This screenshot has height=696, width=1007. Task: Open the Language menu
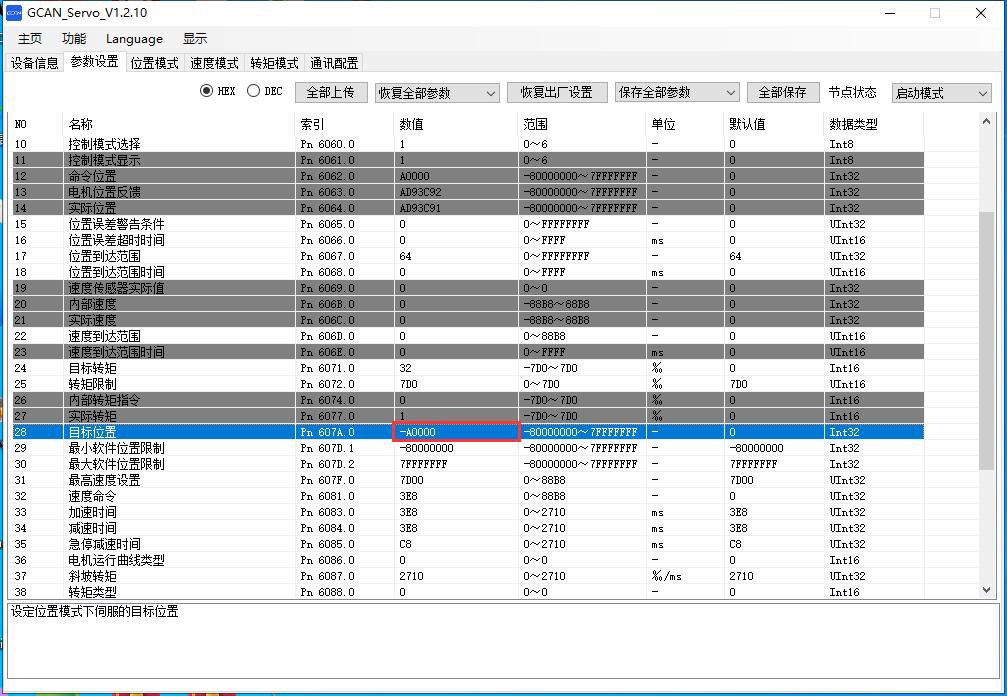pyautogui.click(x=134, y=38)
